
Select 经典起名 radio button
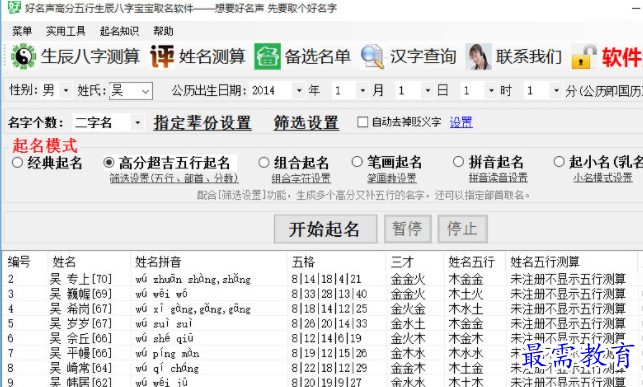(17, 162)
